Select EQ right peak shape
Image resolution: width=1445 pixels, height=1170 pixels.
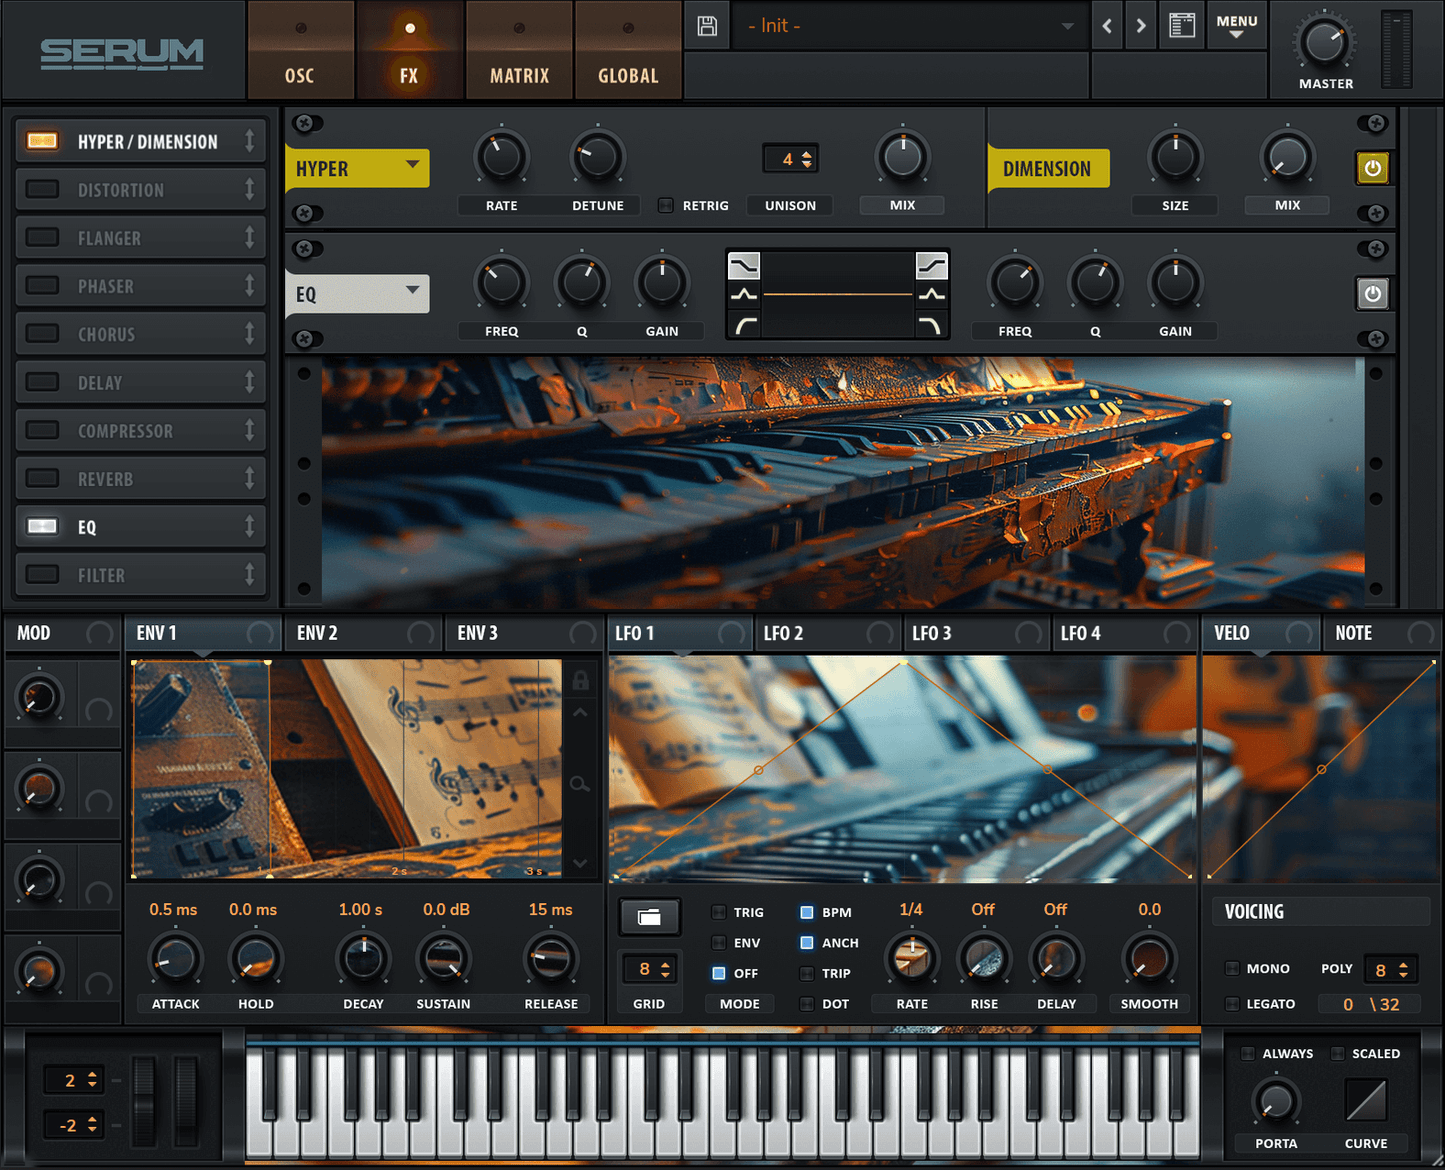tap(931, 294)
